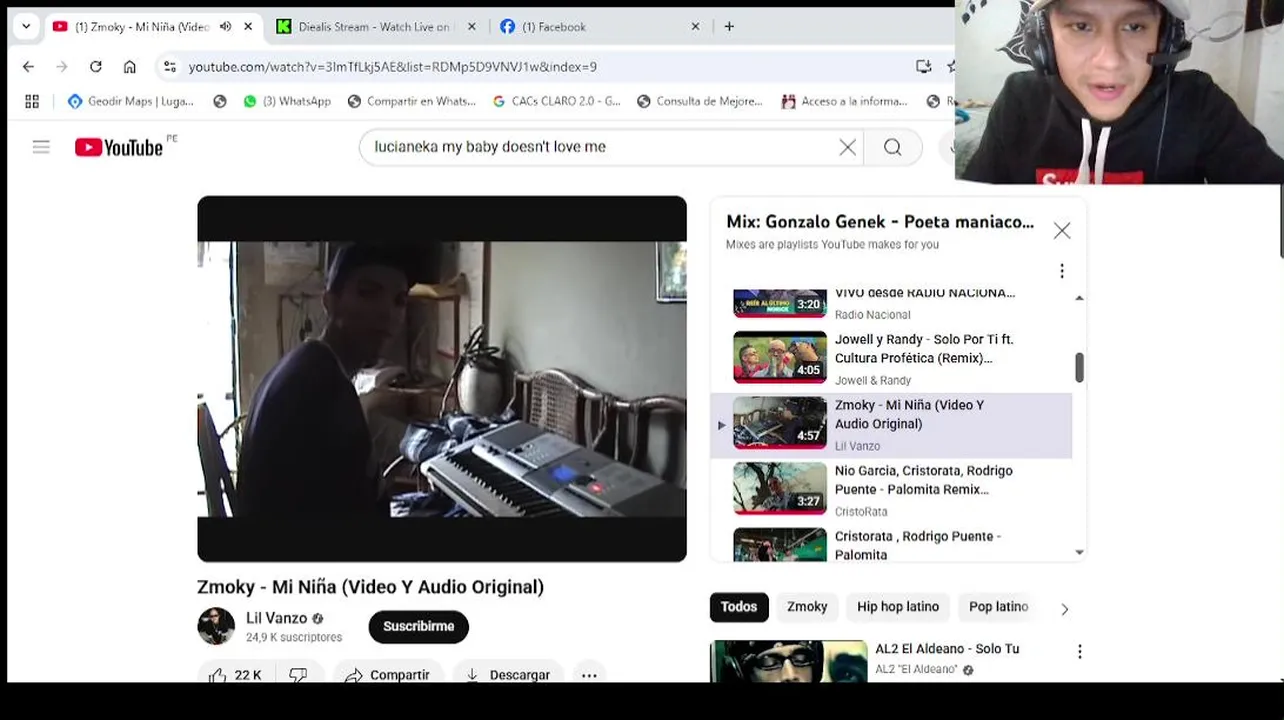Open the Compartir en Whats... bookmark
The width and height of the screenshot is (1284, 720).
pyautogui.click(x=411, y=101)
